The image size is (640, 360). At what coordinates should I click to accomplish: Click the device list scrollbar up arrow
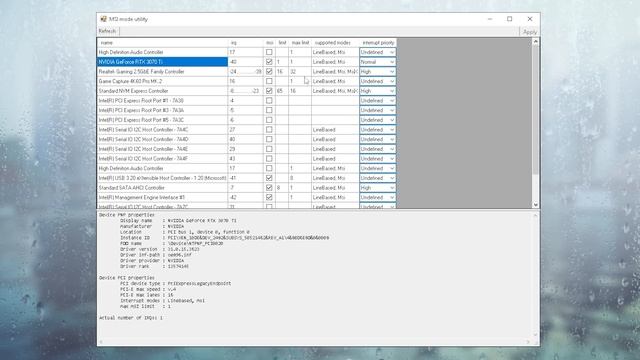coord(536,42)
